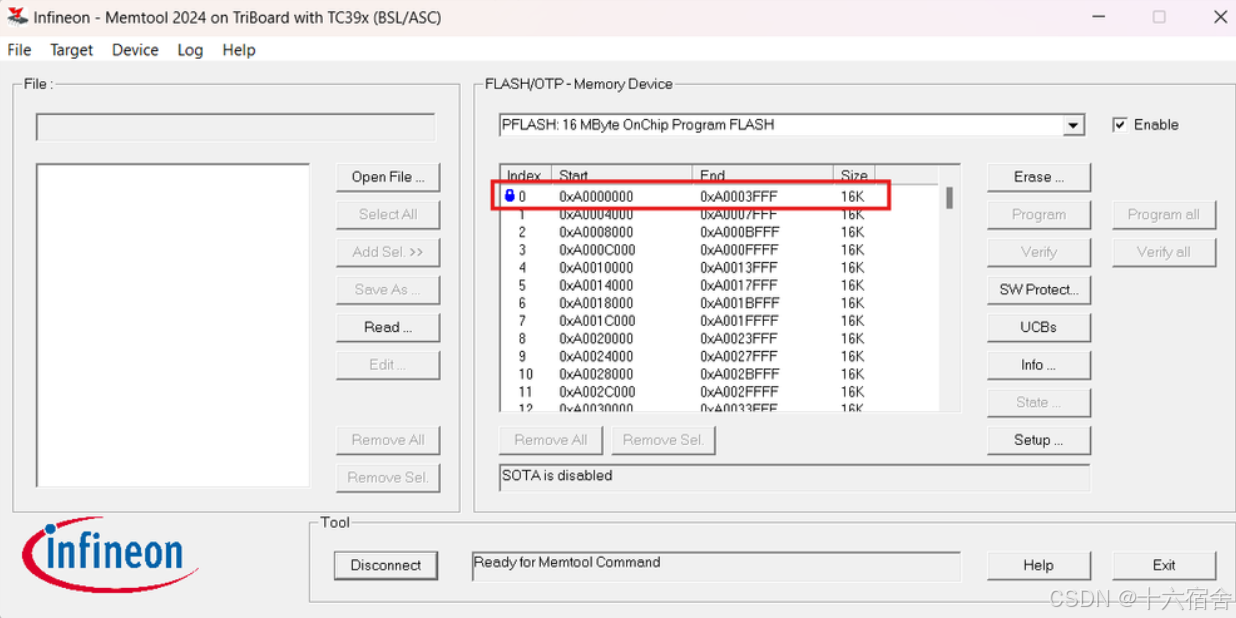The width and height of the screenshot is (1236, 618).
Task: Click the End column header
Action: pyautogui.click(x=762, y=176)
